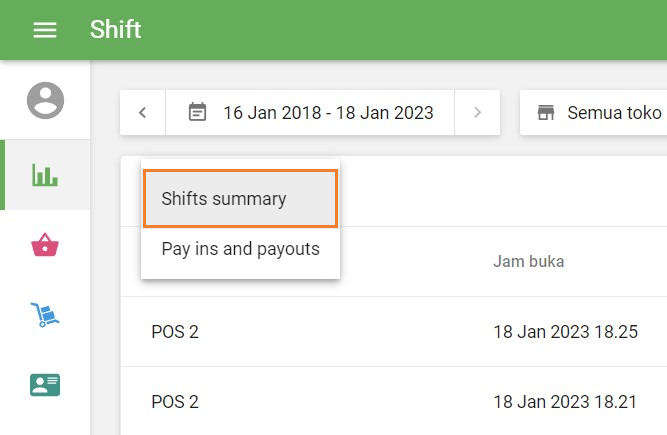Go to the previous date range
Screen dimensions: 667x435
(x=143, y=112)
